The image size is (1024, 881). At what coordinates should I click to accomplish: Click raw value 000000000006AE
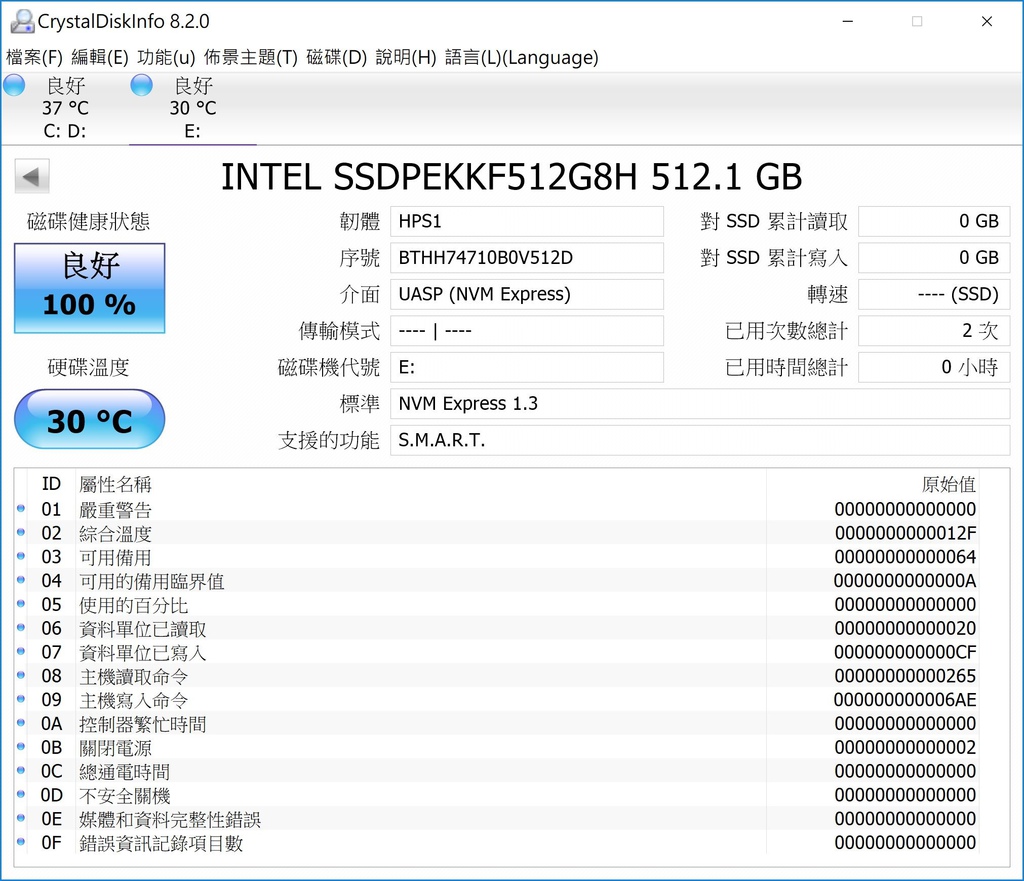[x=905, y=699]
